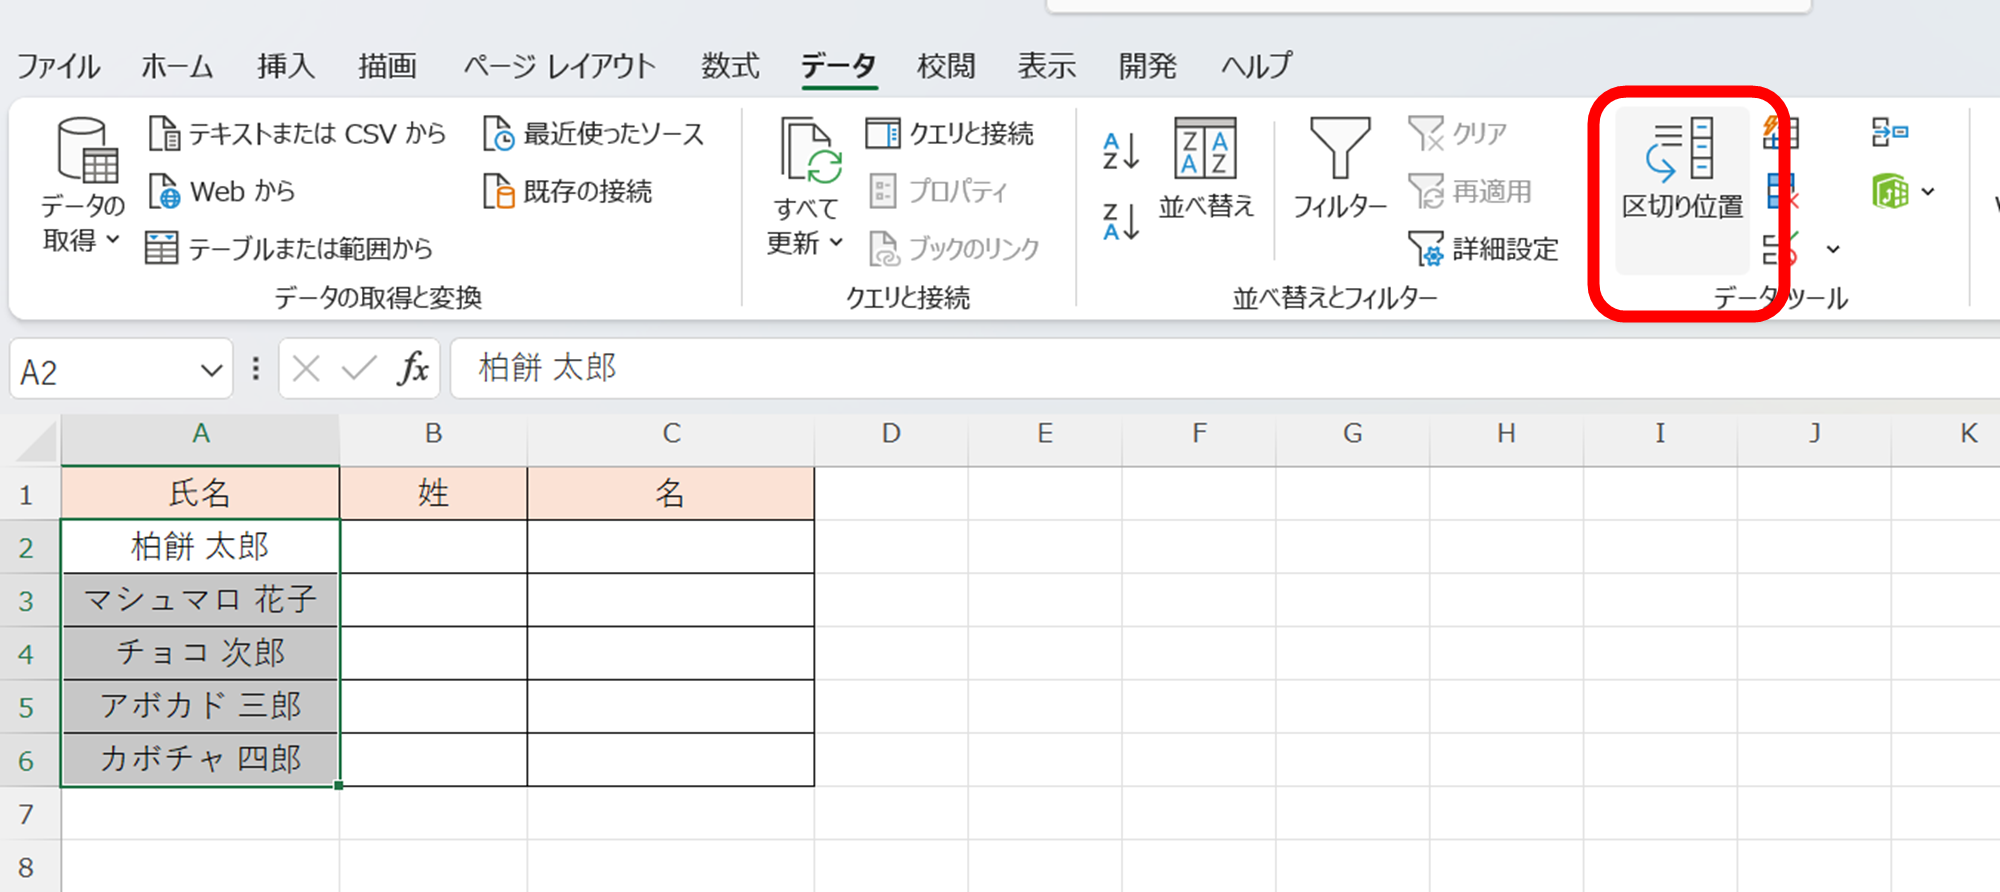Select column C header
The image size is (2000, 892).
671,434
